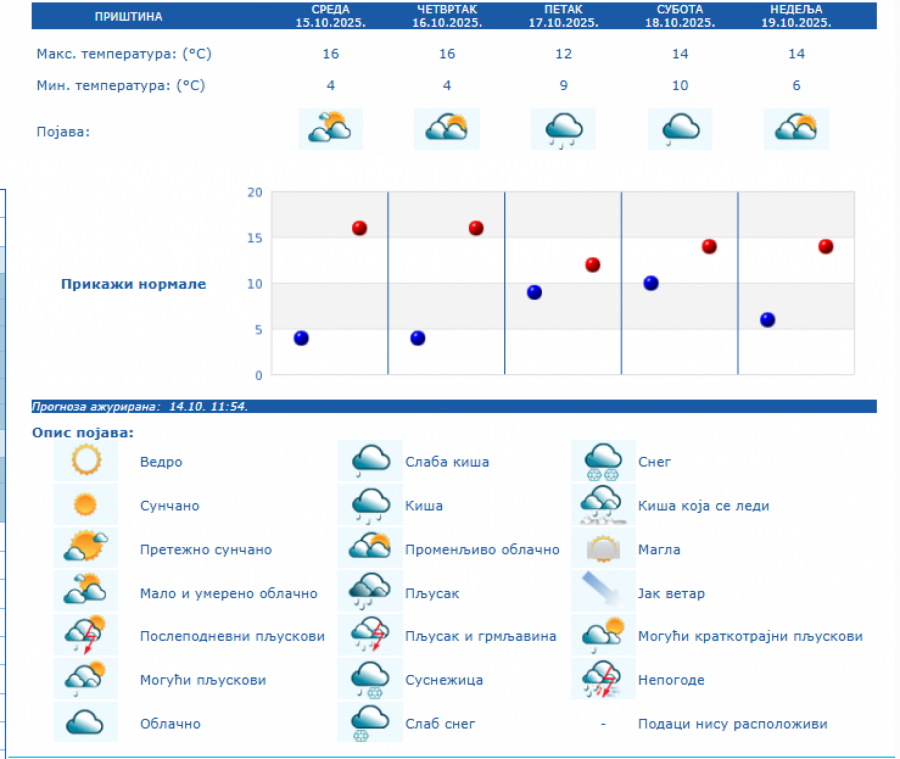Image resolution: width=900 pixels, height=759 pixels.
Task: Click the Пљусак и грмљавина legend icon
Action: tap(370, 636)
